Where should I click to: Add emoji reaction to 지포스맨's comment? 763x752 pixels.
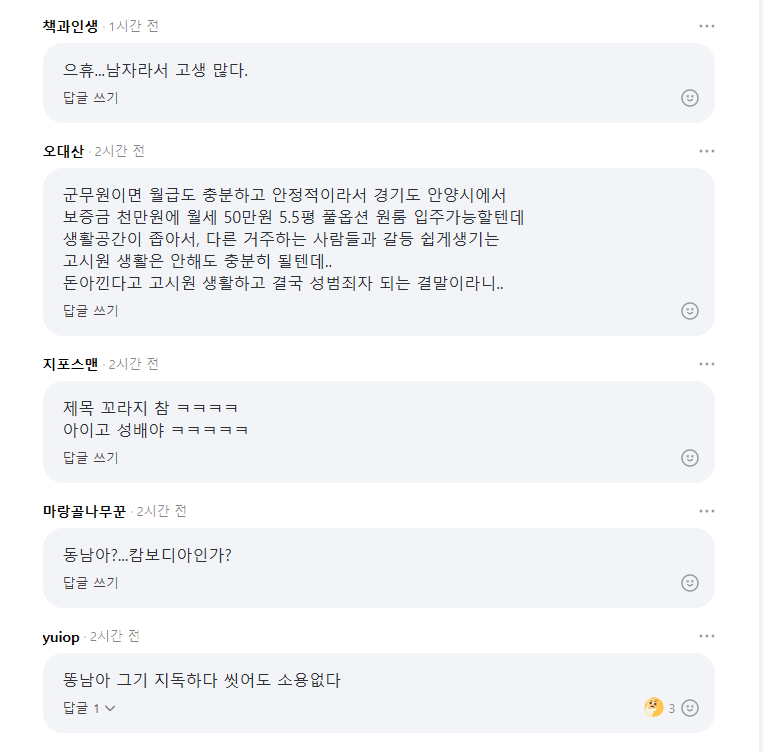(x=690, y=458)
